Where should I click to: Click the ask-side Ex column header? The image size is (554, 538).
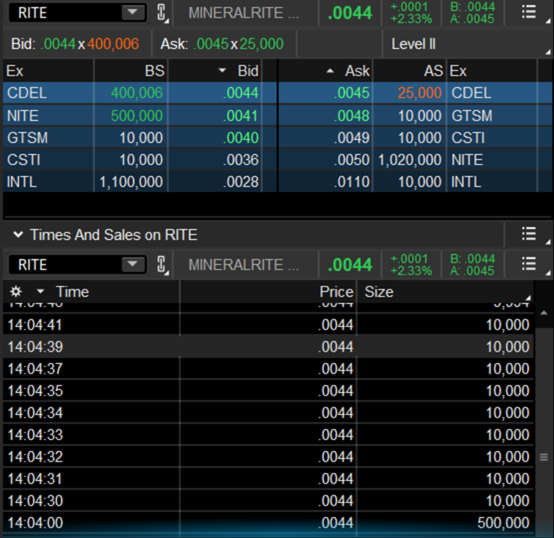click(x=492, y=71)
